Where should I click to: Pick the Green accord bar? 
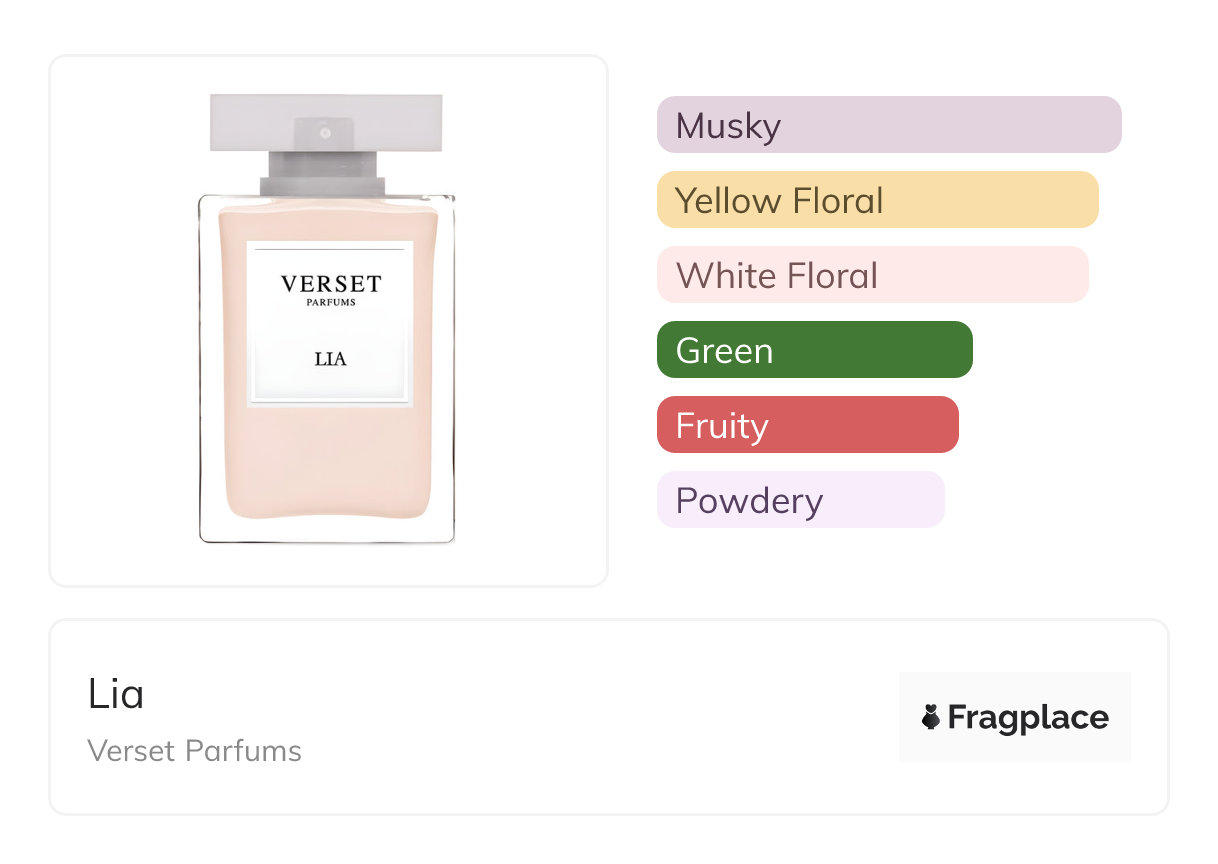coord(814,350)
